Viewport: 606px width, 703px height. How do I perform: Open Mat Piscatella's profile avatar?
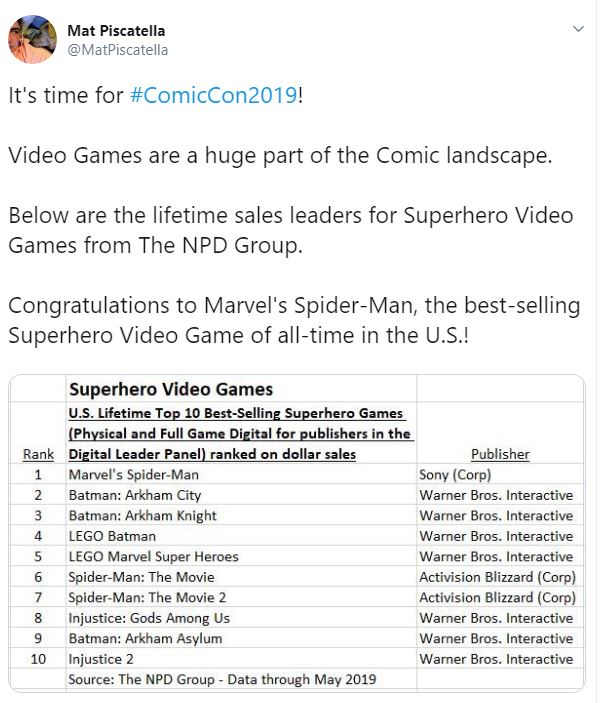33,39
